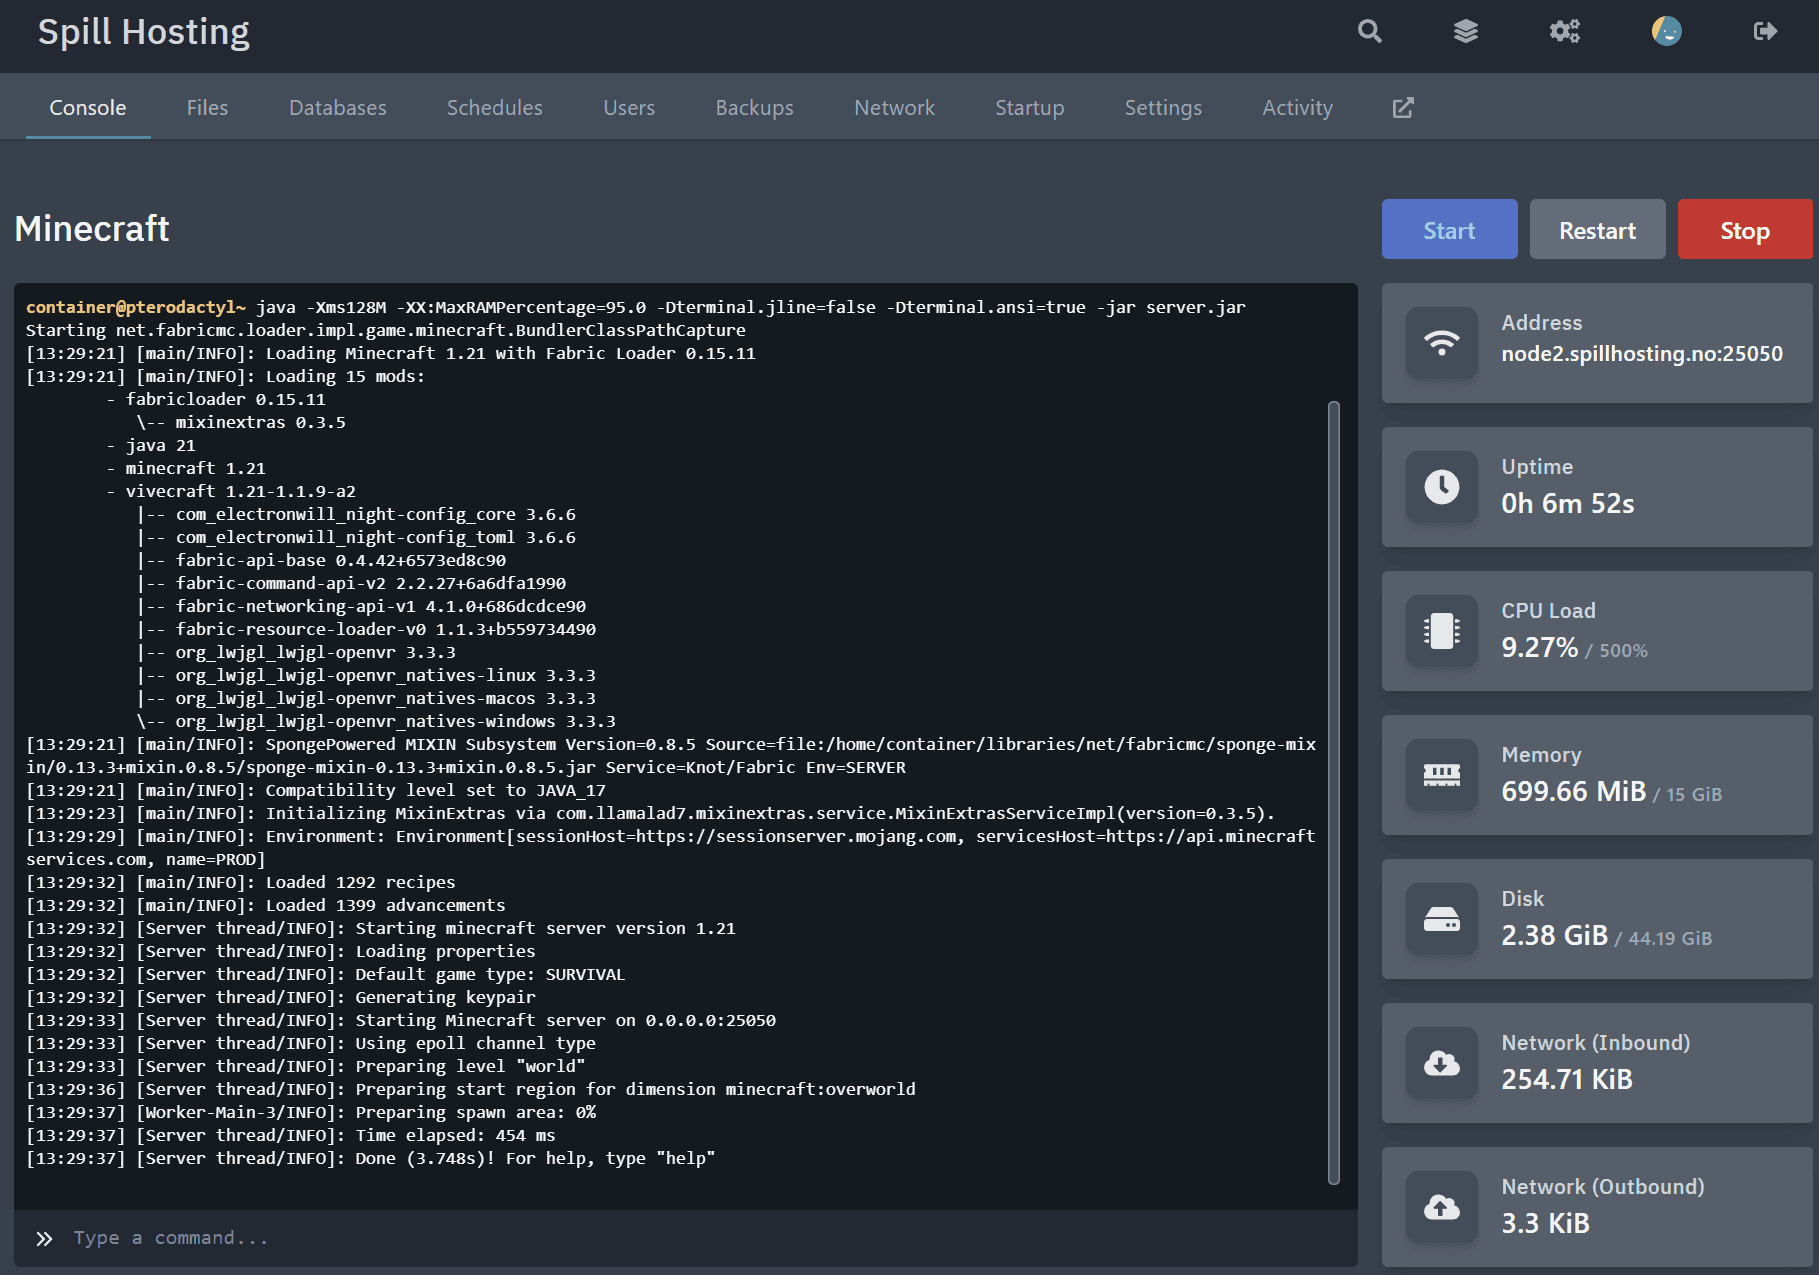Screen dimensions: 1819x1275
Task: Click the sign out icon
Action: click(1765, 32)
